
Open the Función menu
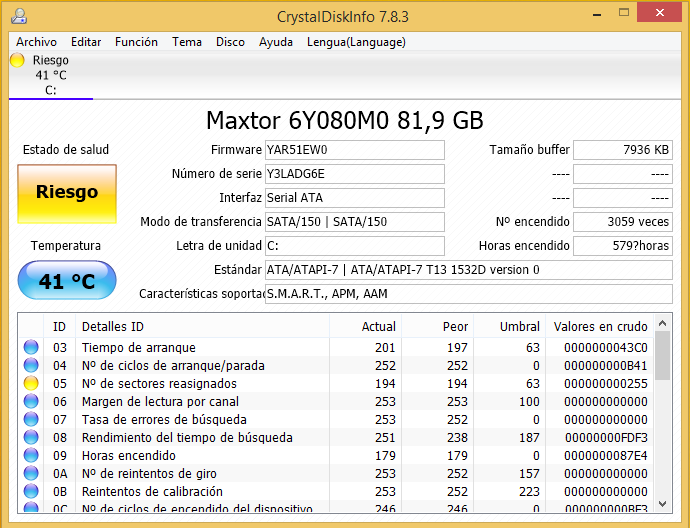point(136,42)
